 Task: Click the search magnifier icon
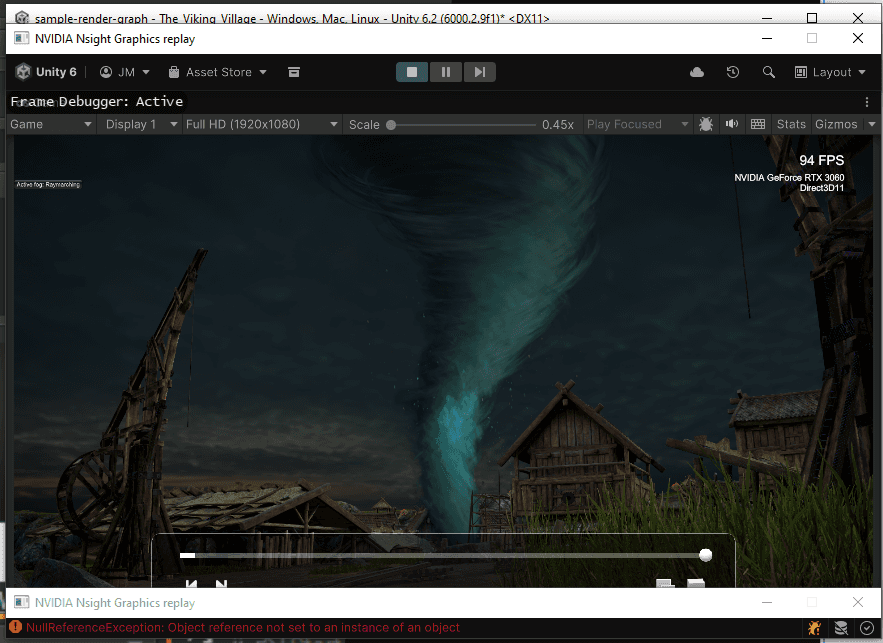[769, 72]
